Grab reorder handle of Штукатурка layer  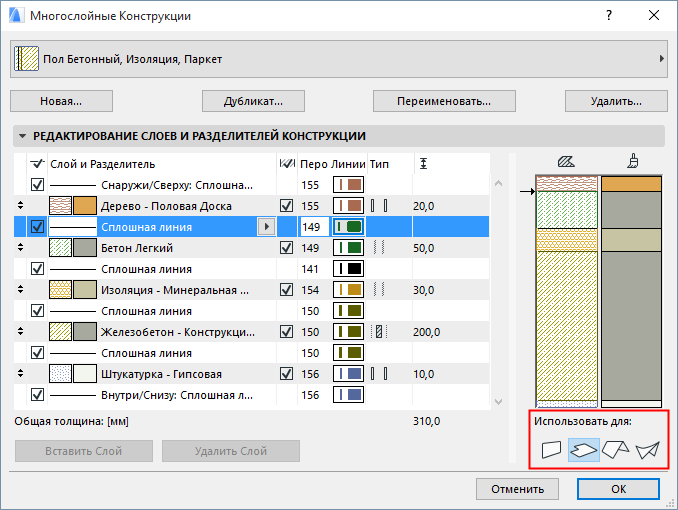(x=20, y=374)
